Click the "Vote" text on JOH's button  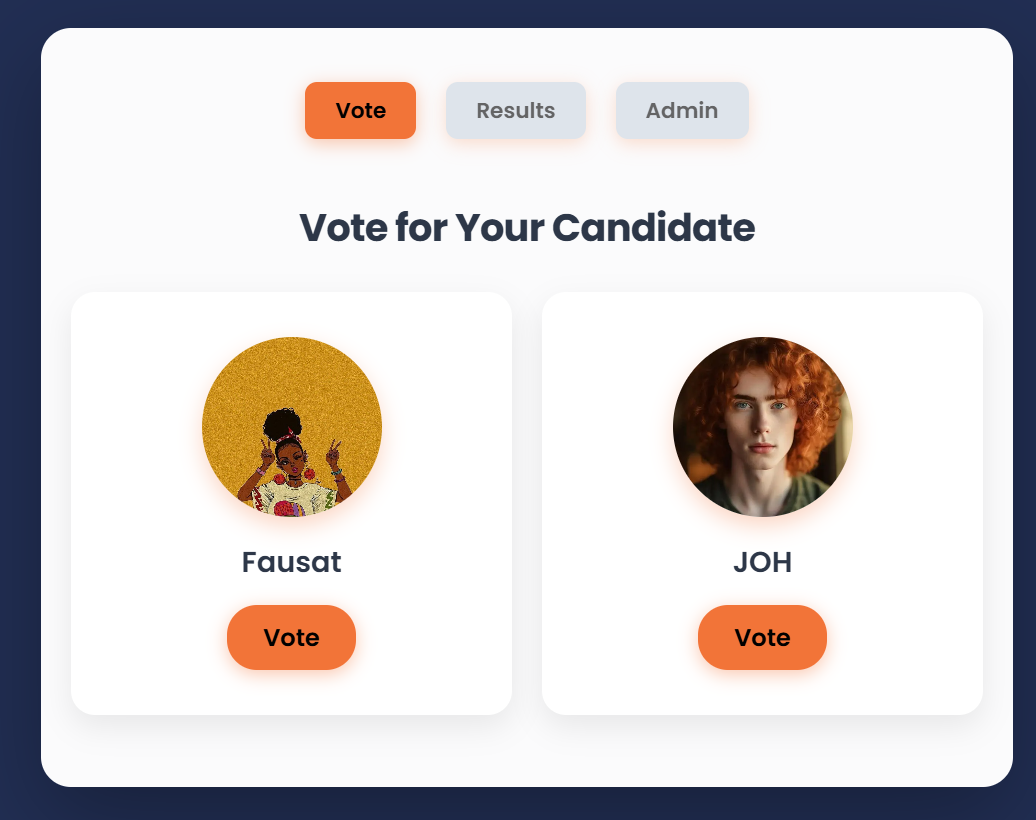(762, 637)
